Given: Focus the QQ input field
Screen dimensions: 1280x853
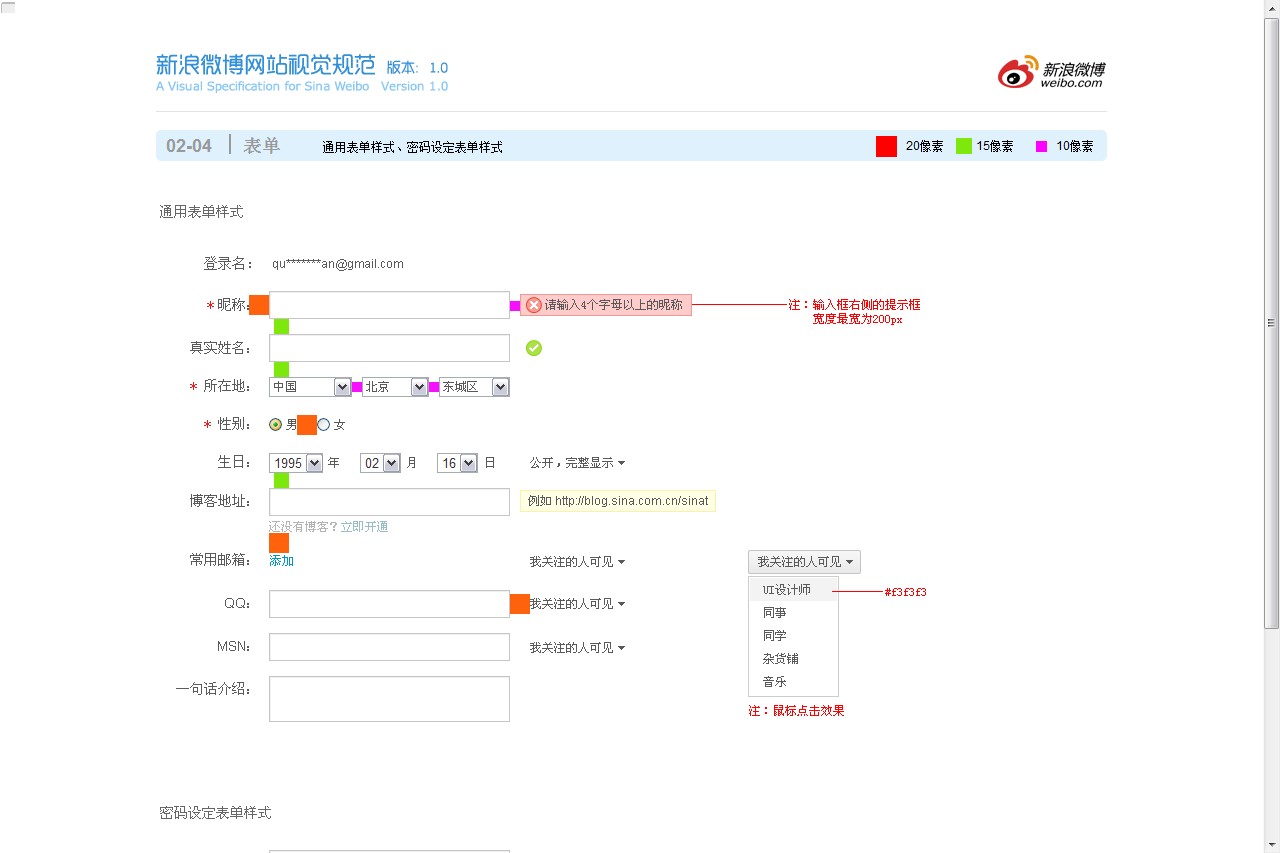Looking at the screenshot, I should click(x=389, y=604).
